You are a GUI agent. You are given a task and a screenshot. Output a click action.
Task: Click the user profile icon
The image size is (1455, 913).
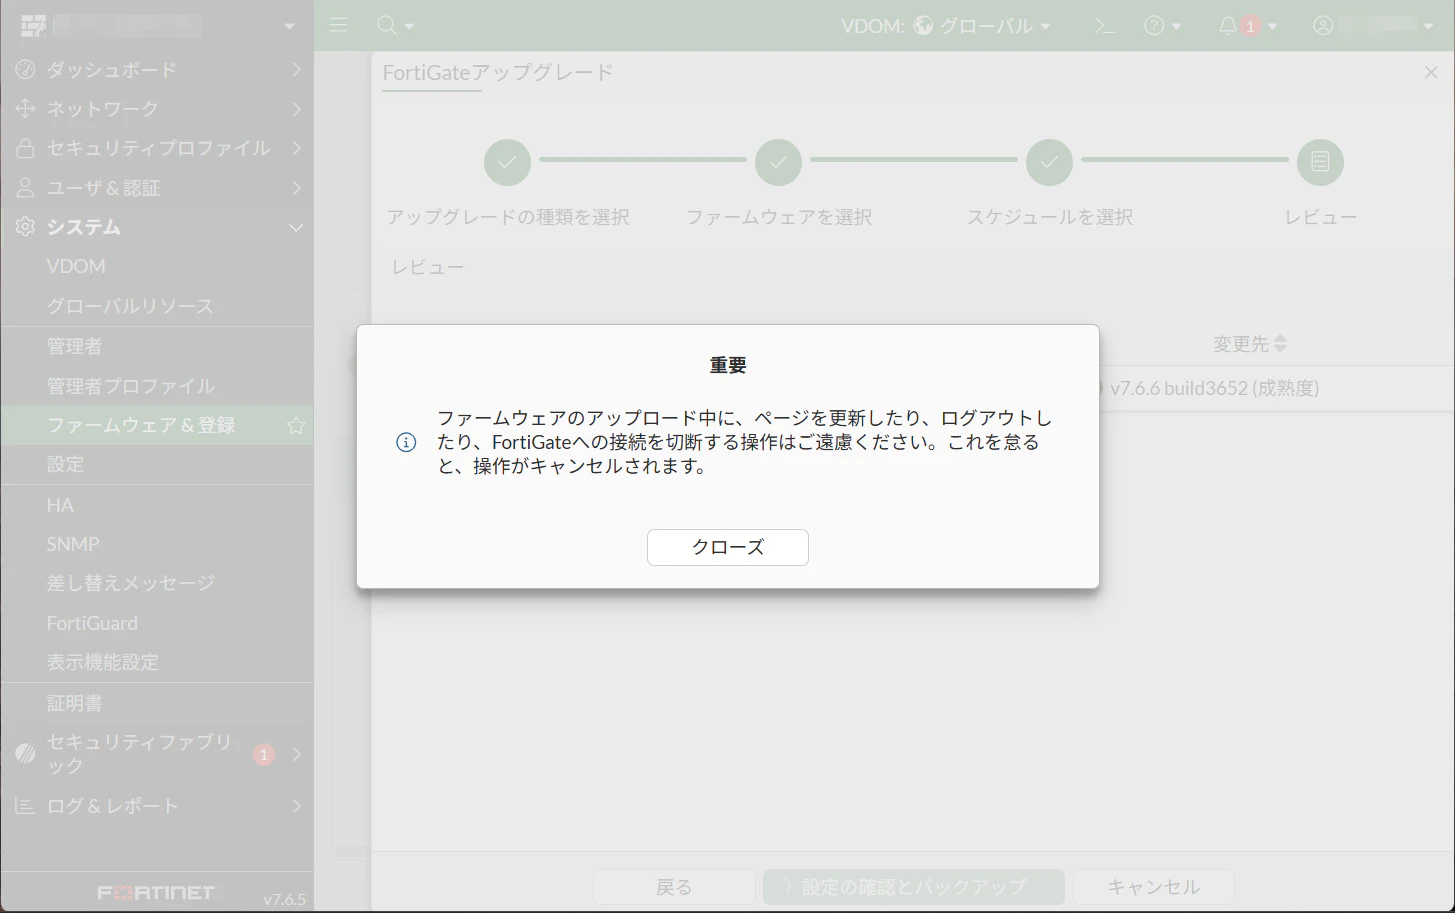point(1322,25)
